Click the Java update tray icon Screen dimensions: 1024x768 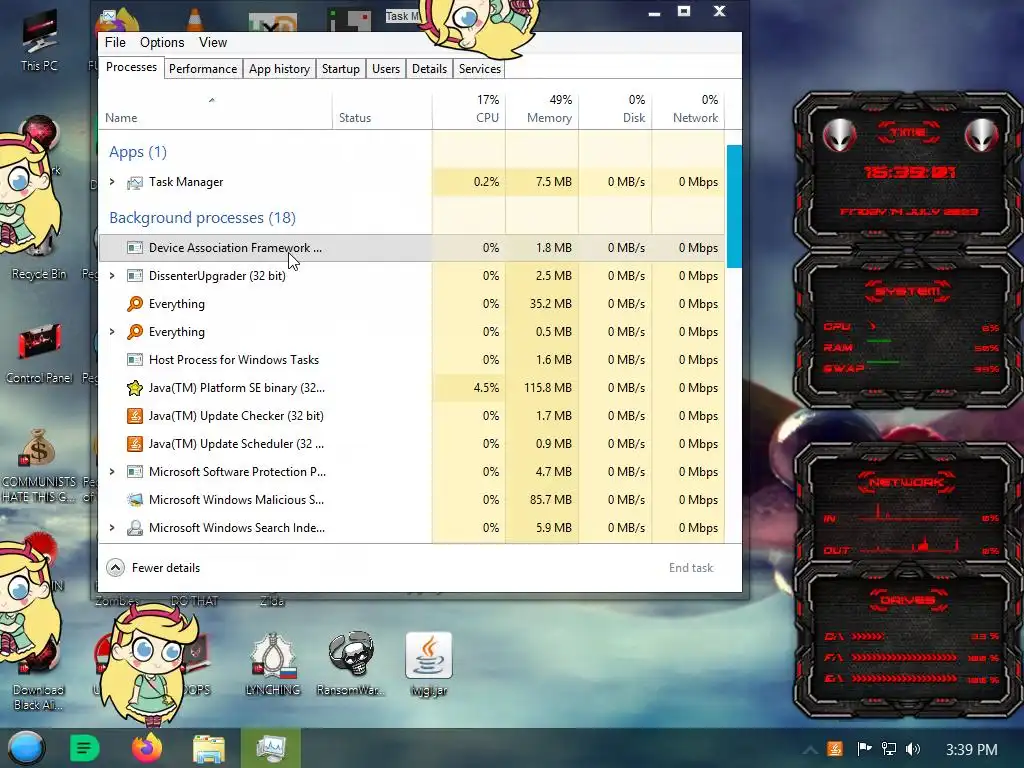(x=835, y=749)
